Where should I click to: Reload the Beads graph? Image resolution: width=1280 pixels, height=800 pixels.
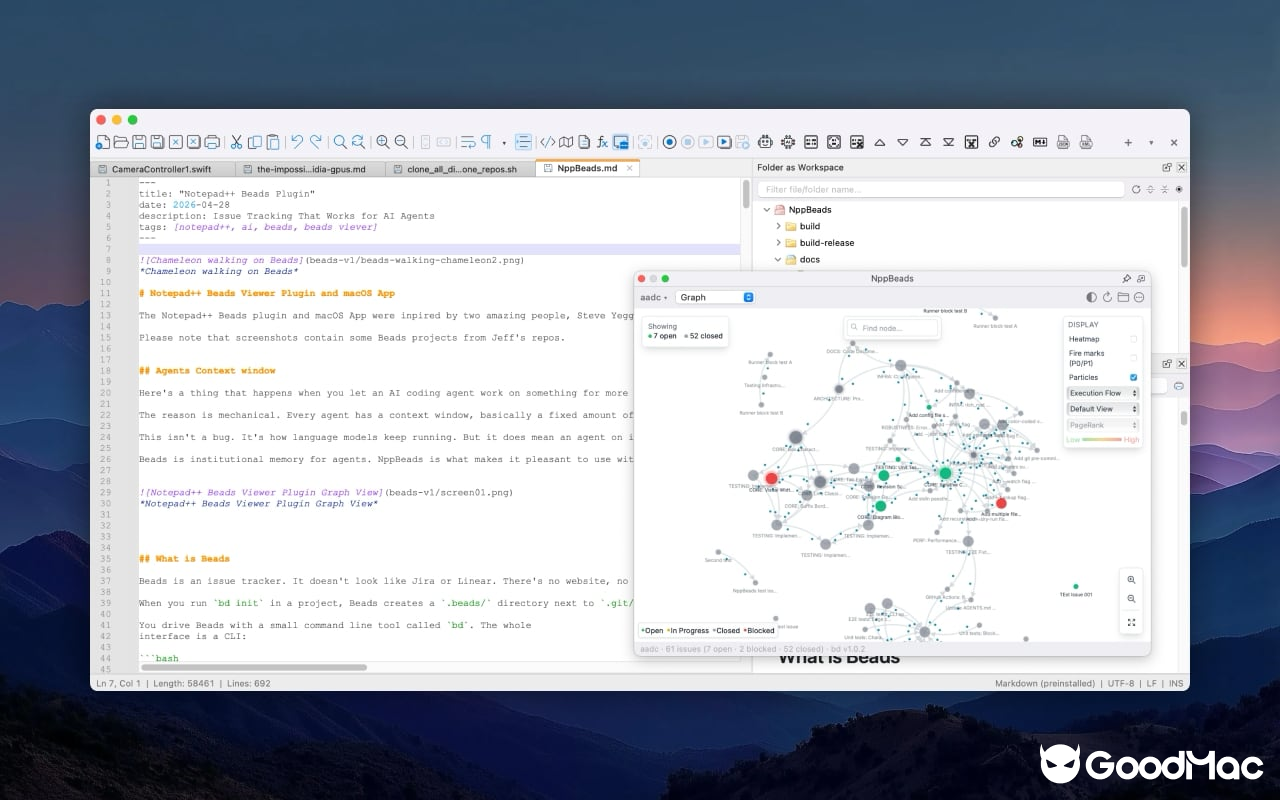click(1107, 297)
